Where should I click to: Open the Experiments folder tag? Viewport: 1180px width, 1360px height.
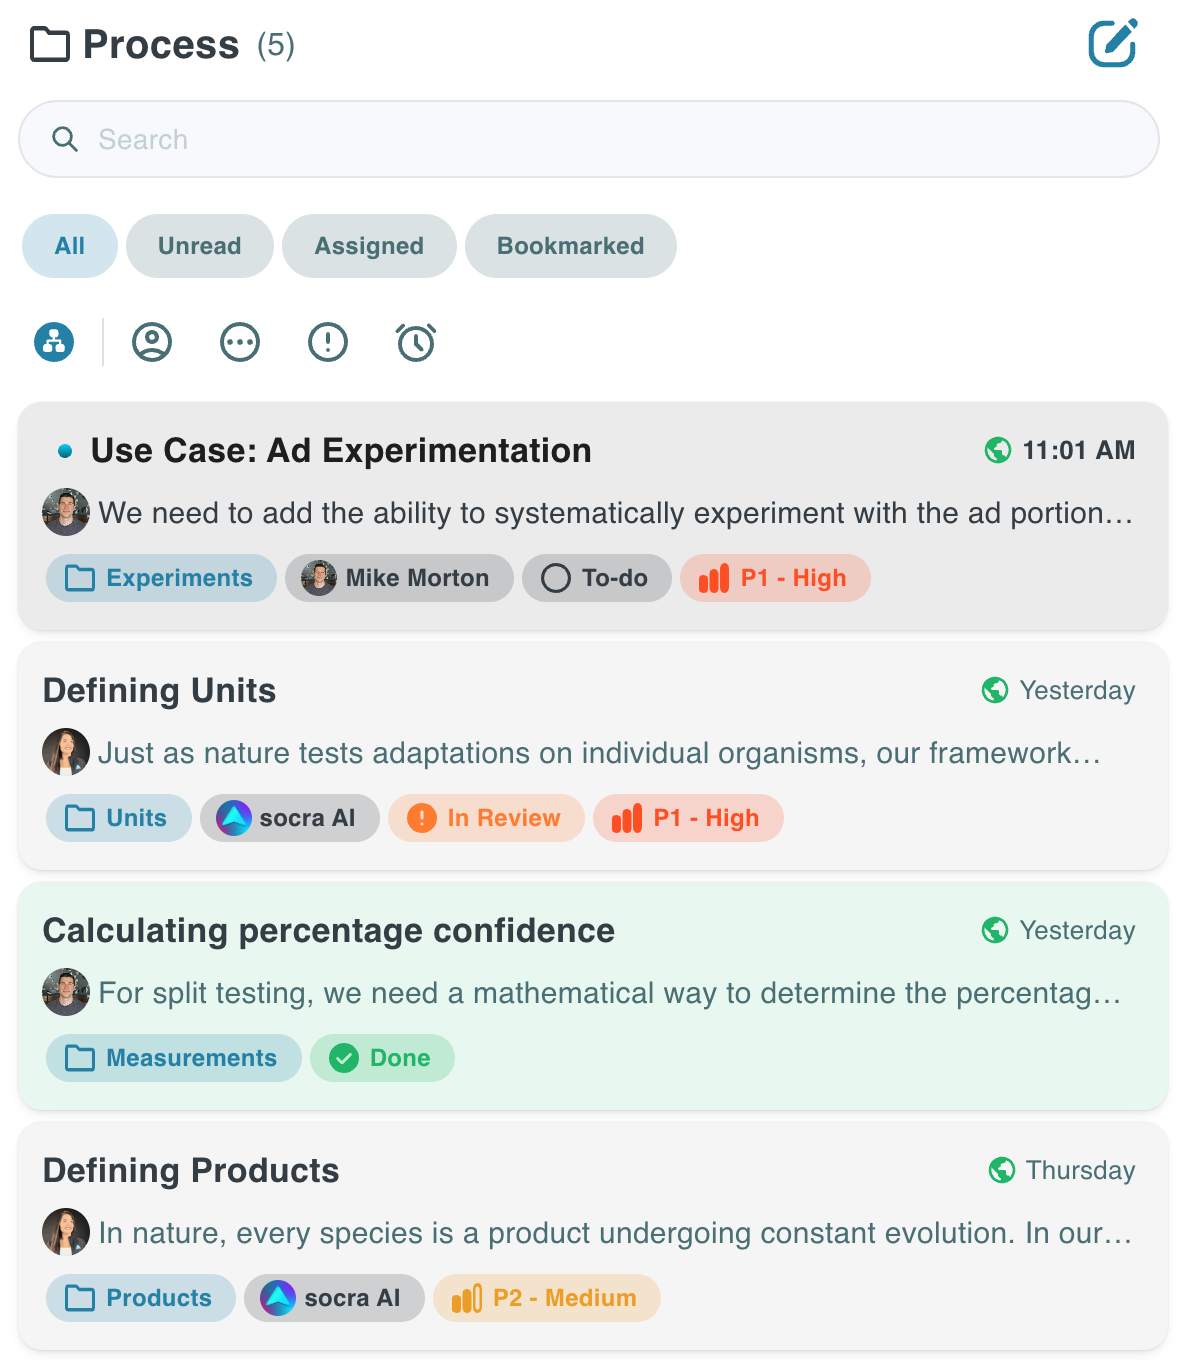pyautogui.click(x=161, y=578)
